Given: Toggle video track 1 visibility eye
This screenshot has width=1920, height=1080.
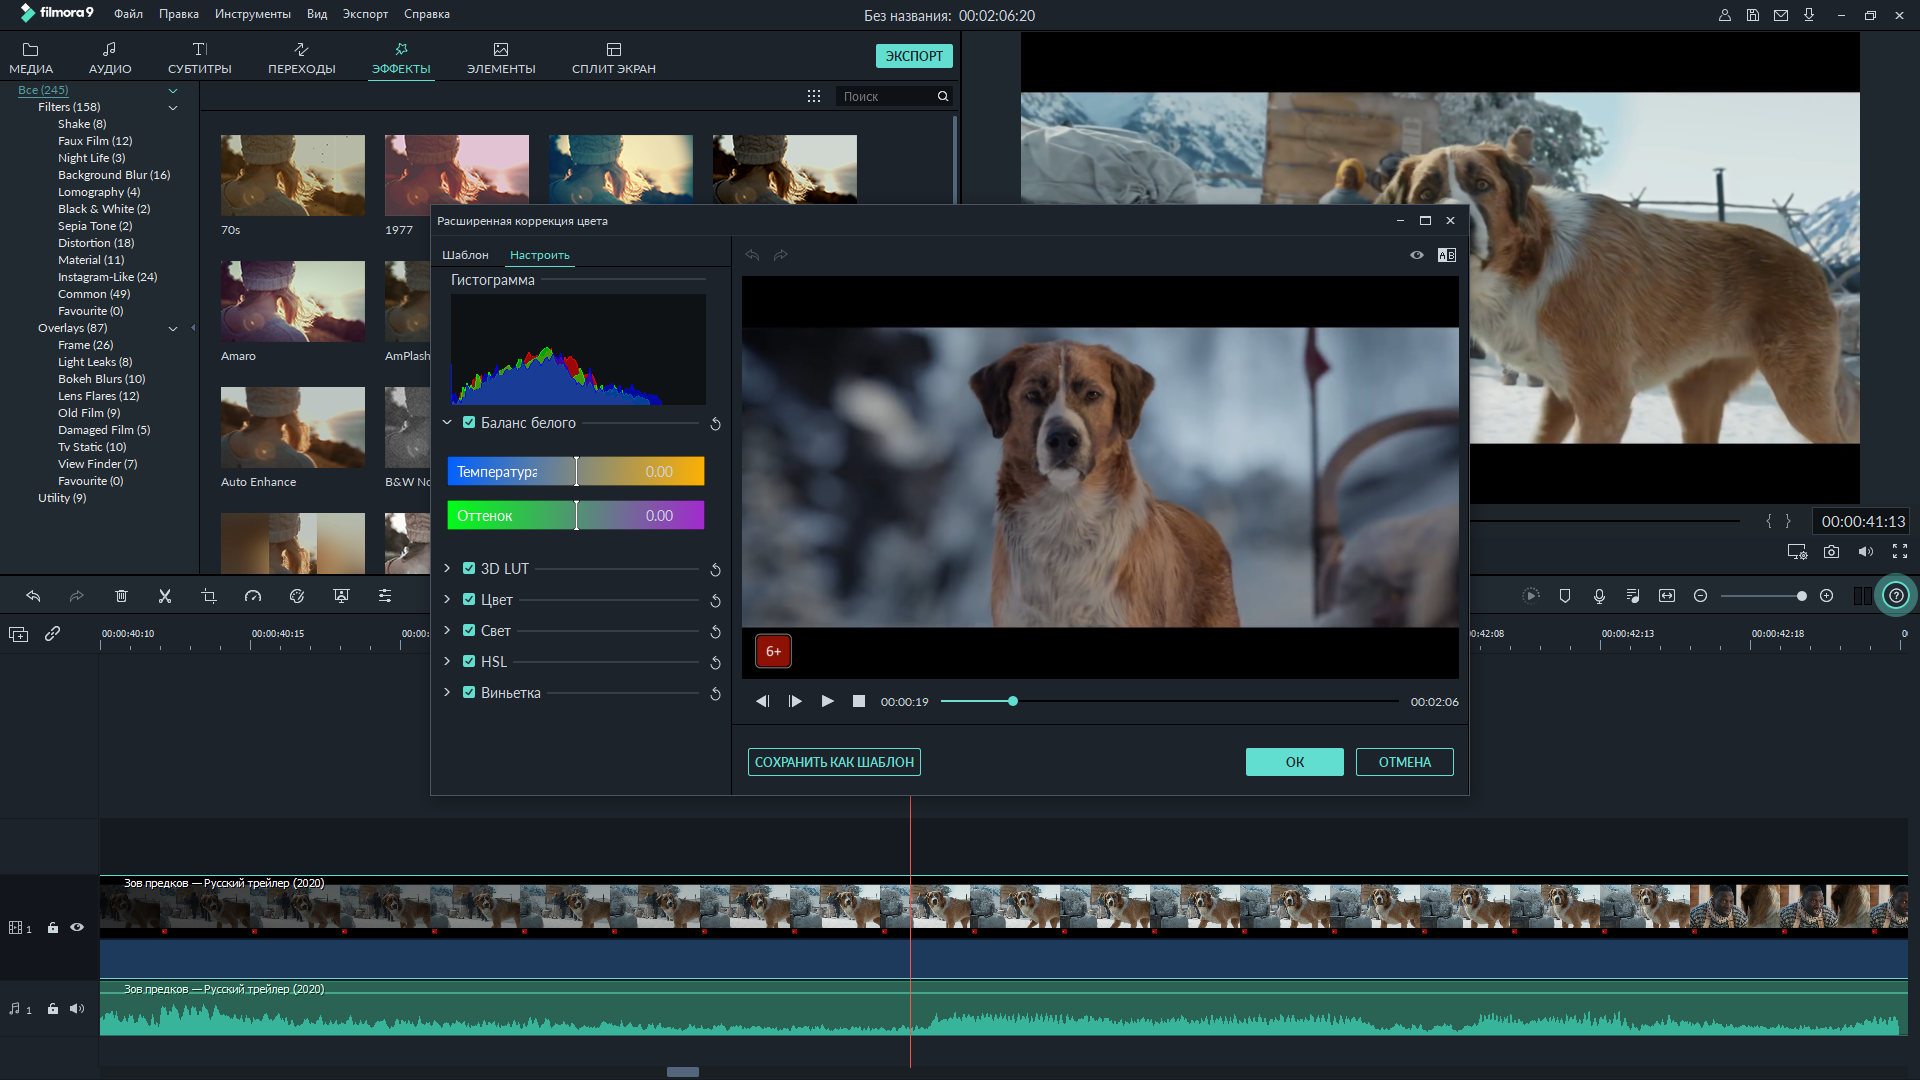Looking at the screenshot, I should [77, 928].
